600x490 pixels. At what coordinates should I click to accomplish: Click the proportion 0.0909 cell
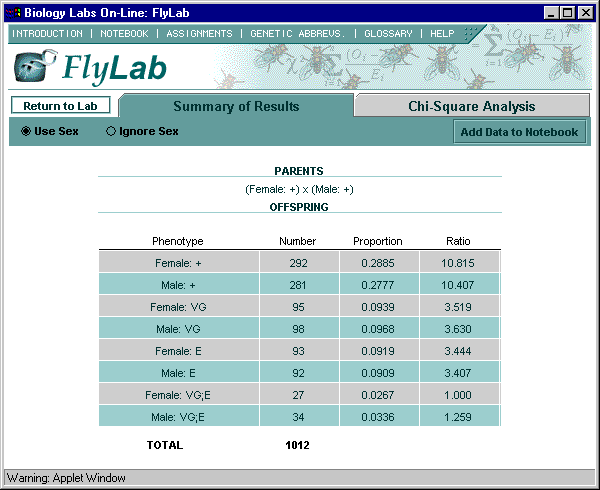379,373
